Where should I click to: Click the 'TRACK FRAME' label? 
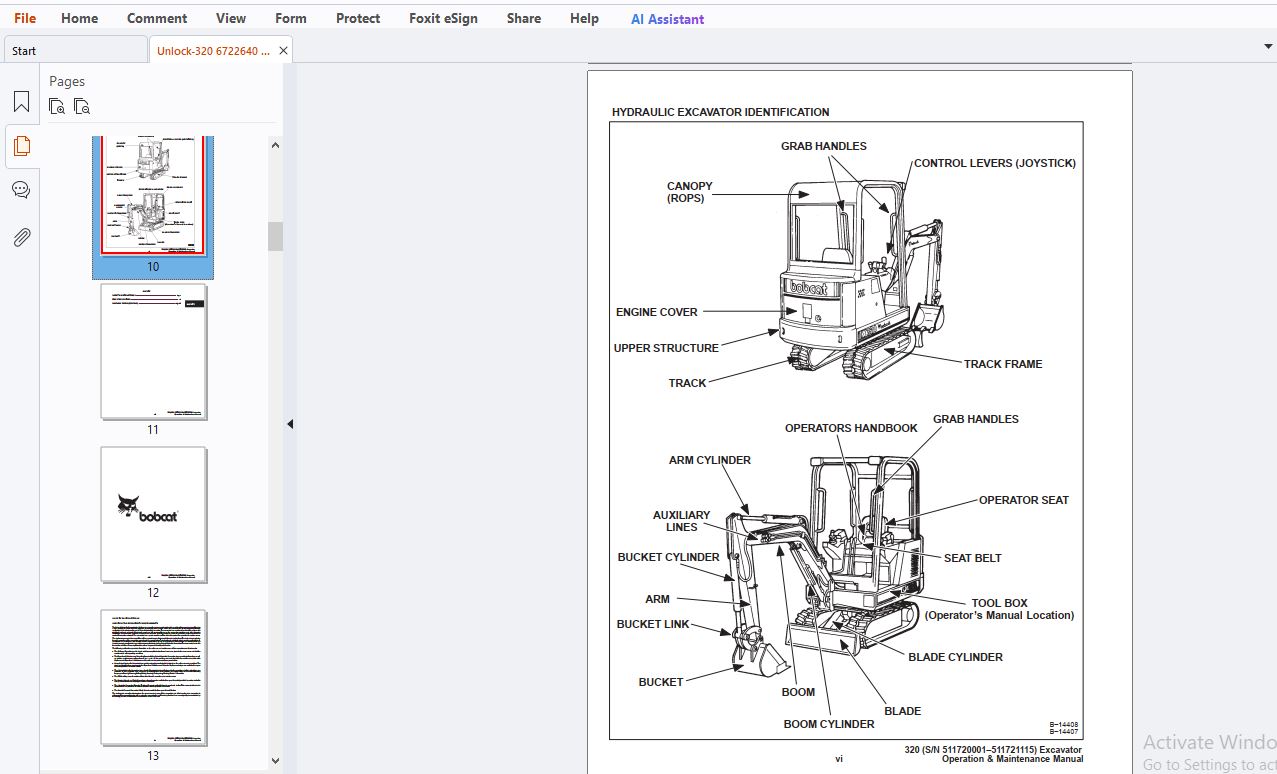[1003, 364]
